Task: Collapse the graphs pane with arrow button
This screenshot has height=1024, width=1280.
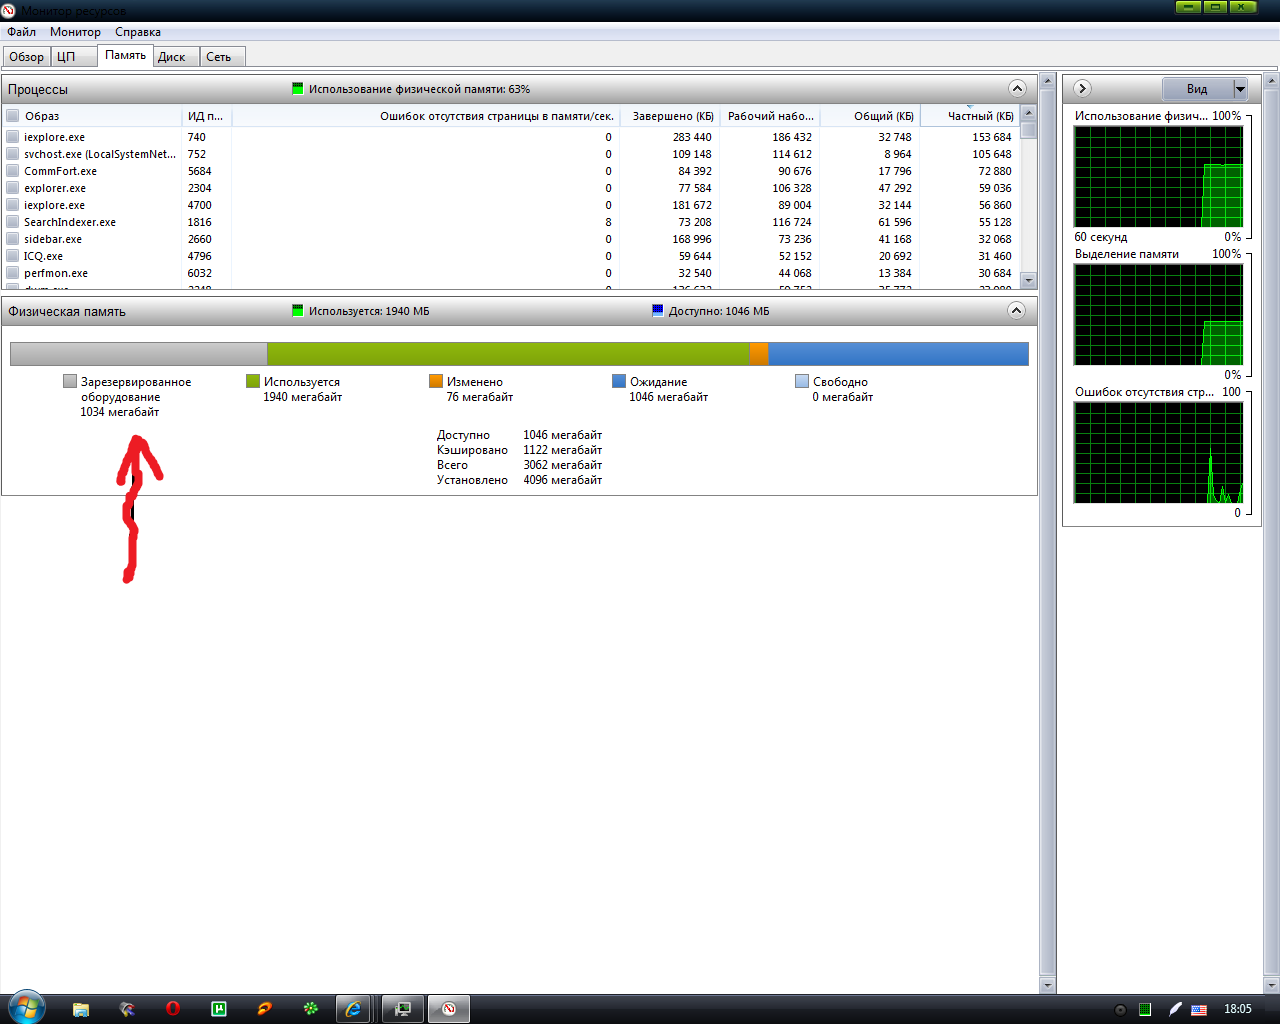Action: click(1081, 88)
